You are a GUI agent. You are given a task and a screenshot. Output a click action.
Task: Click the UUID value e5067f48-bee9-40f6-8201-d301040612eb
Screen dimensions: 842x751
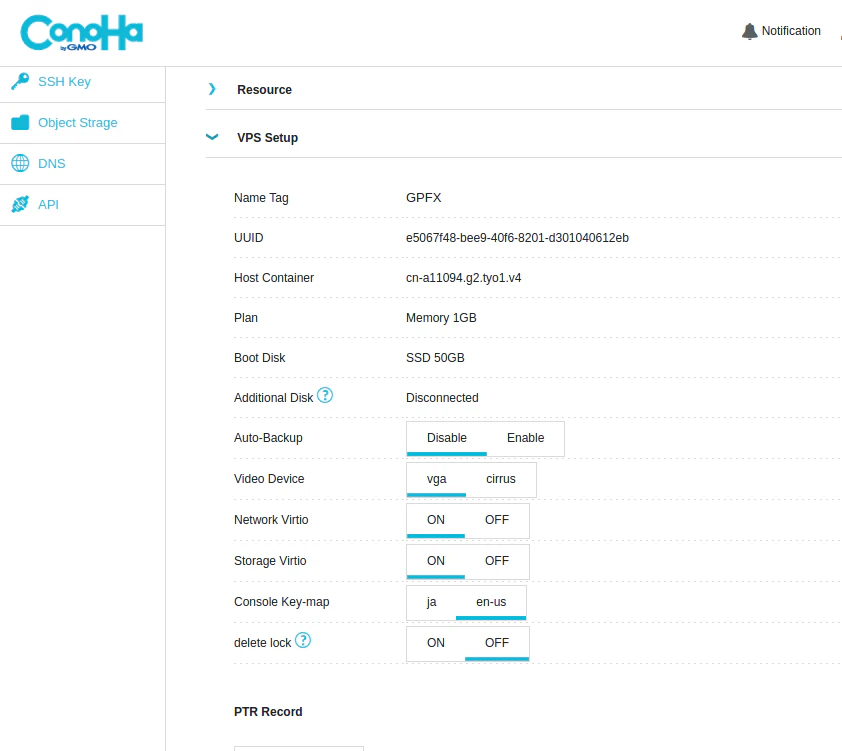pyautogui.click(x=517, y=238)
